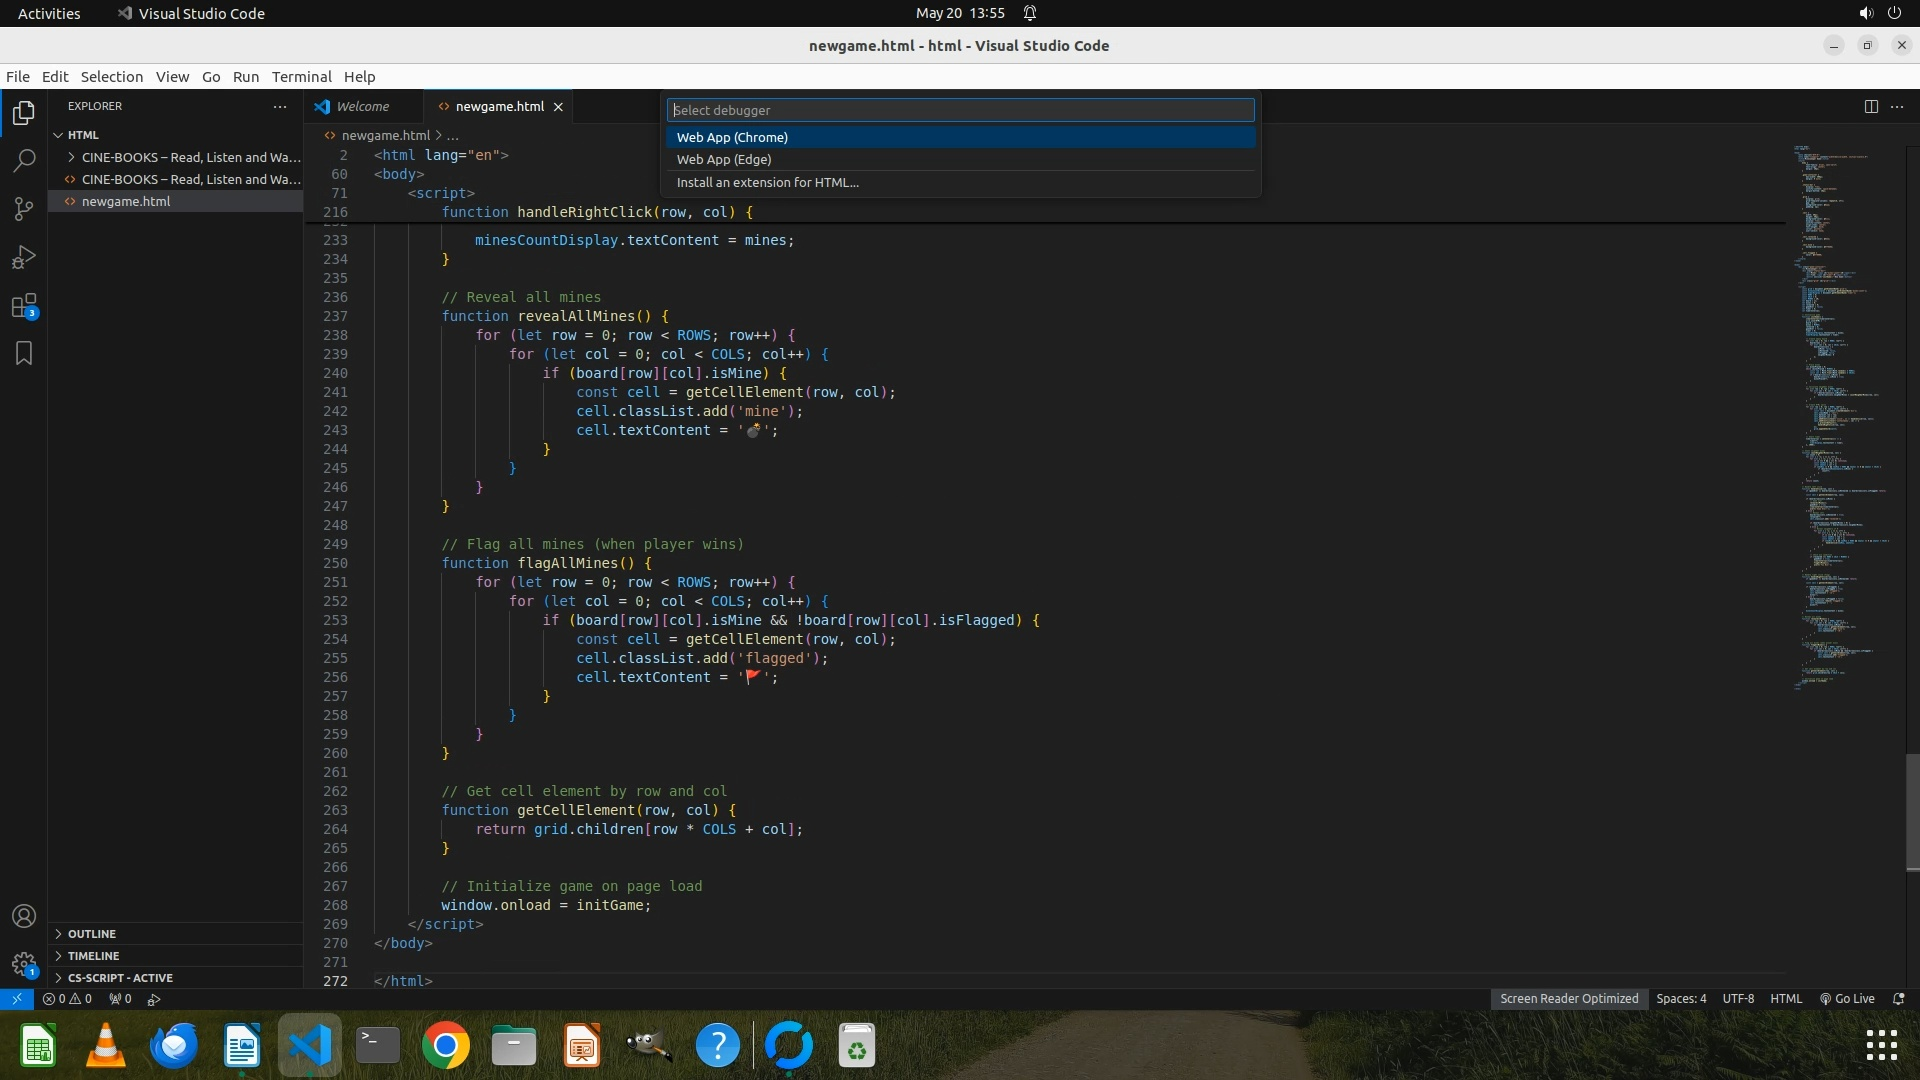Click the Bookmarks icon in activity bar
Viewport: 1920px width, 1080px height.
(24, 353)
